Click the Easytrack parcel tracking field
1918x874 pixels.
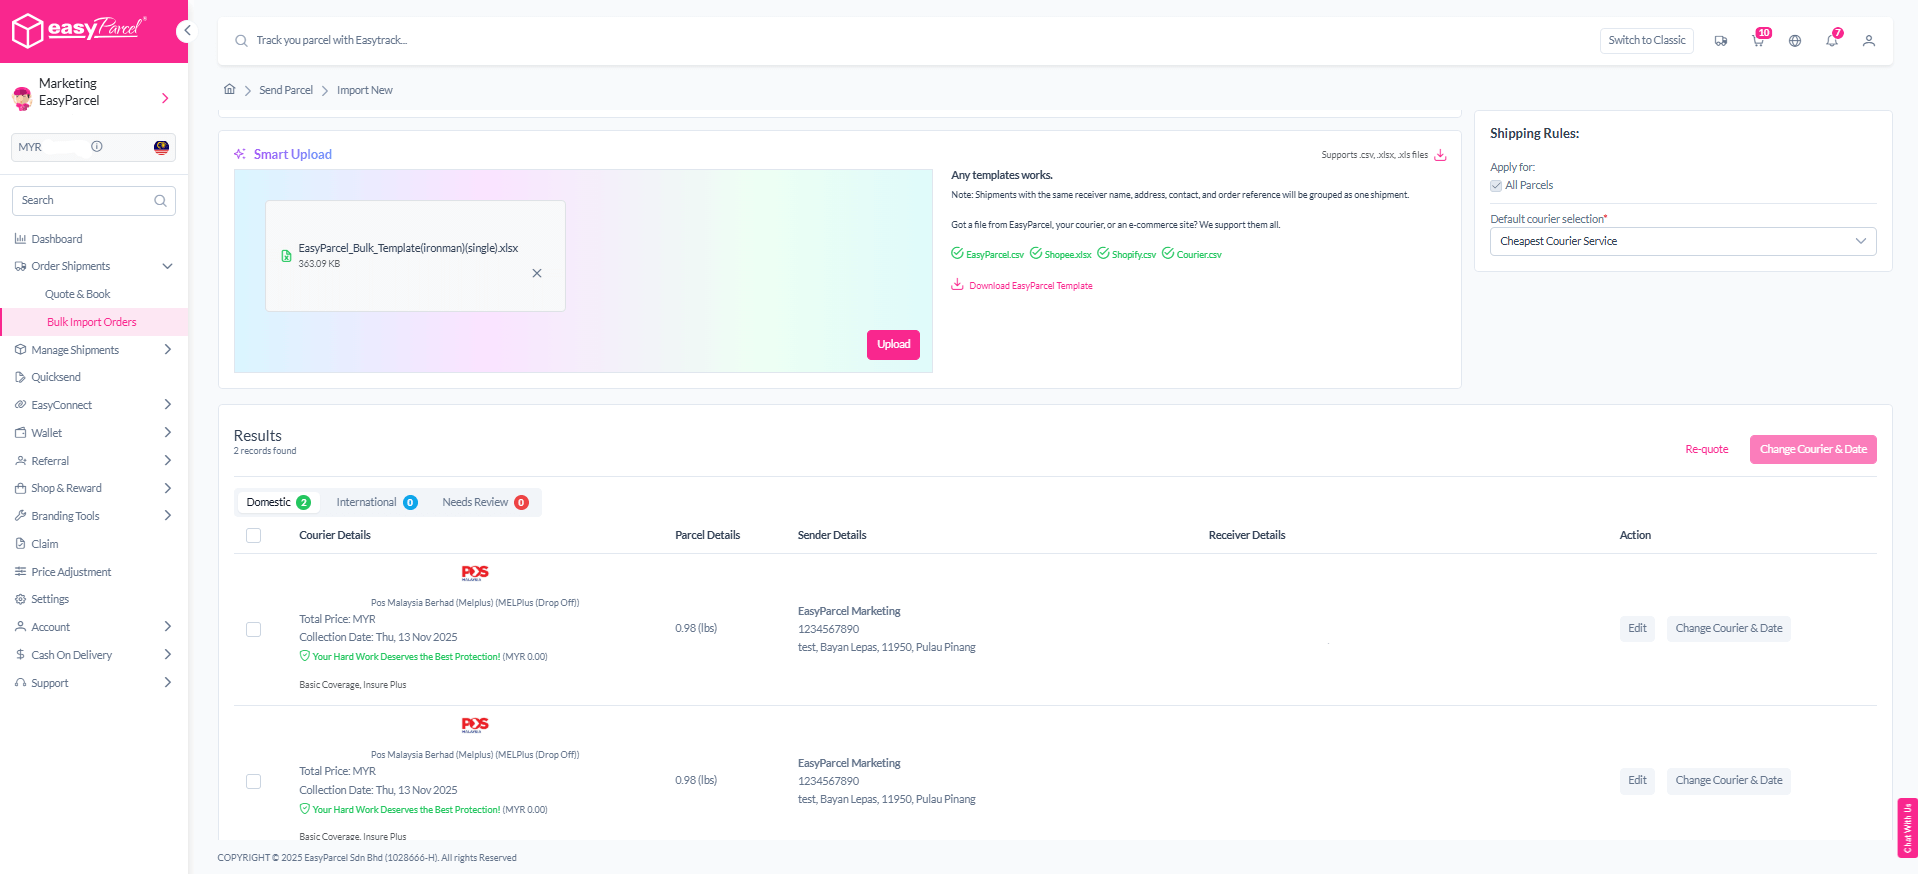click(x=600, y=41)
